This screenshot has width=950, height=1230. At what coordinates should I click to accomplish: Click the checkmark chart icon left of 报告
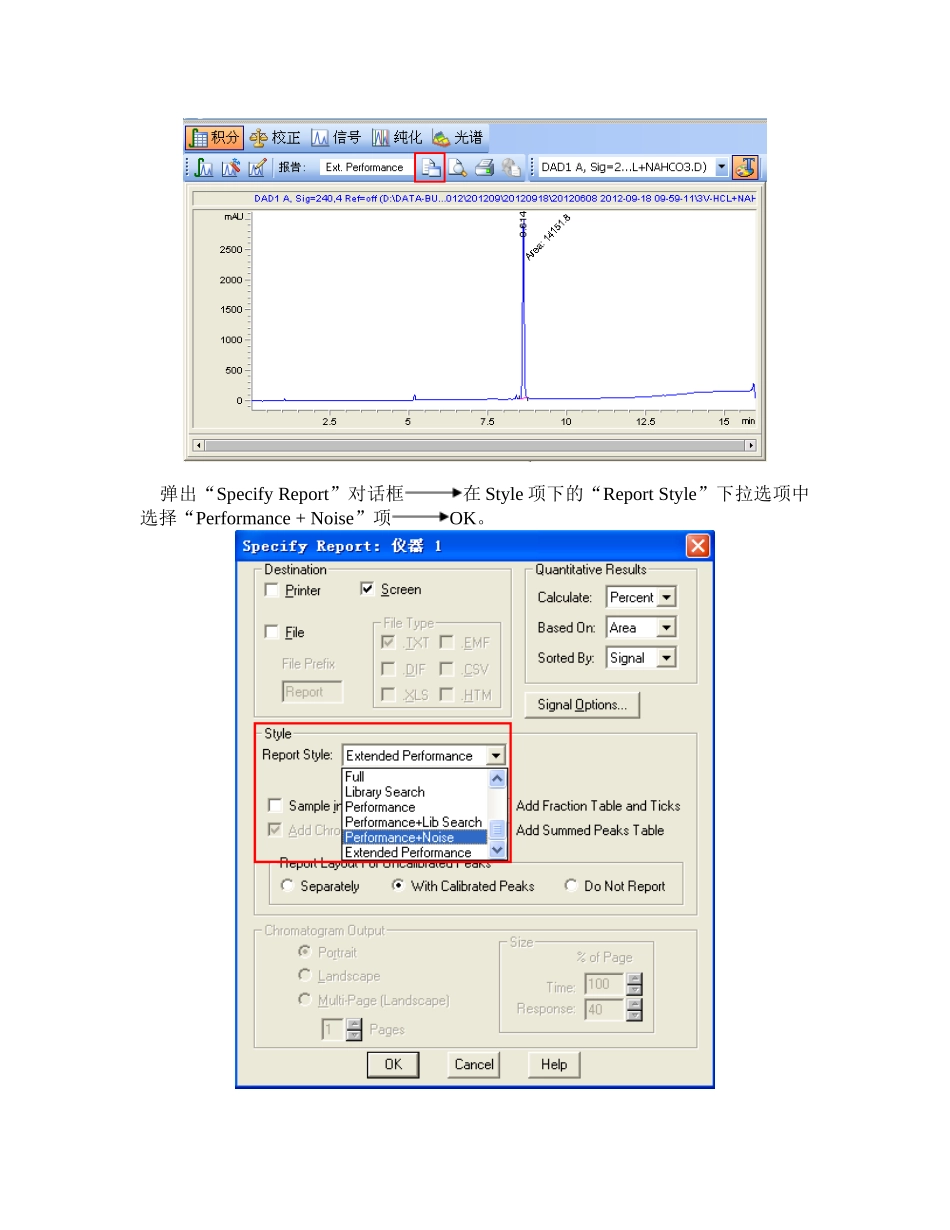pos(257,168)
